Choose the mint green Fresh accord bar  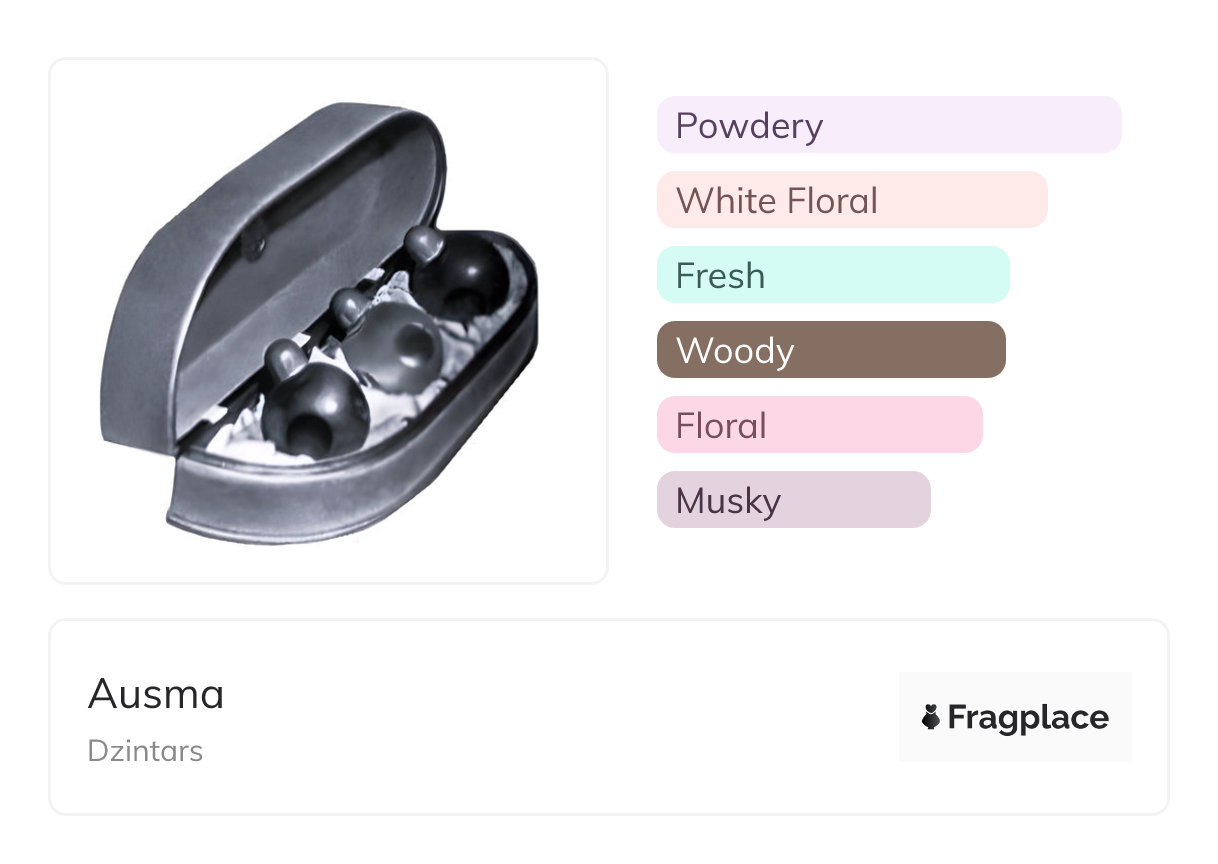pos(832,275)
